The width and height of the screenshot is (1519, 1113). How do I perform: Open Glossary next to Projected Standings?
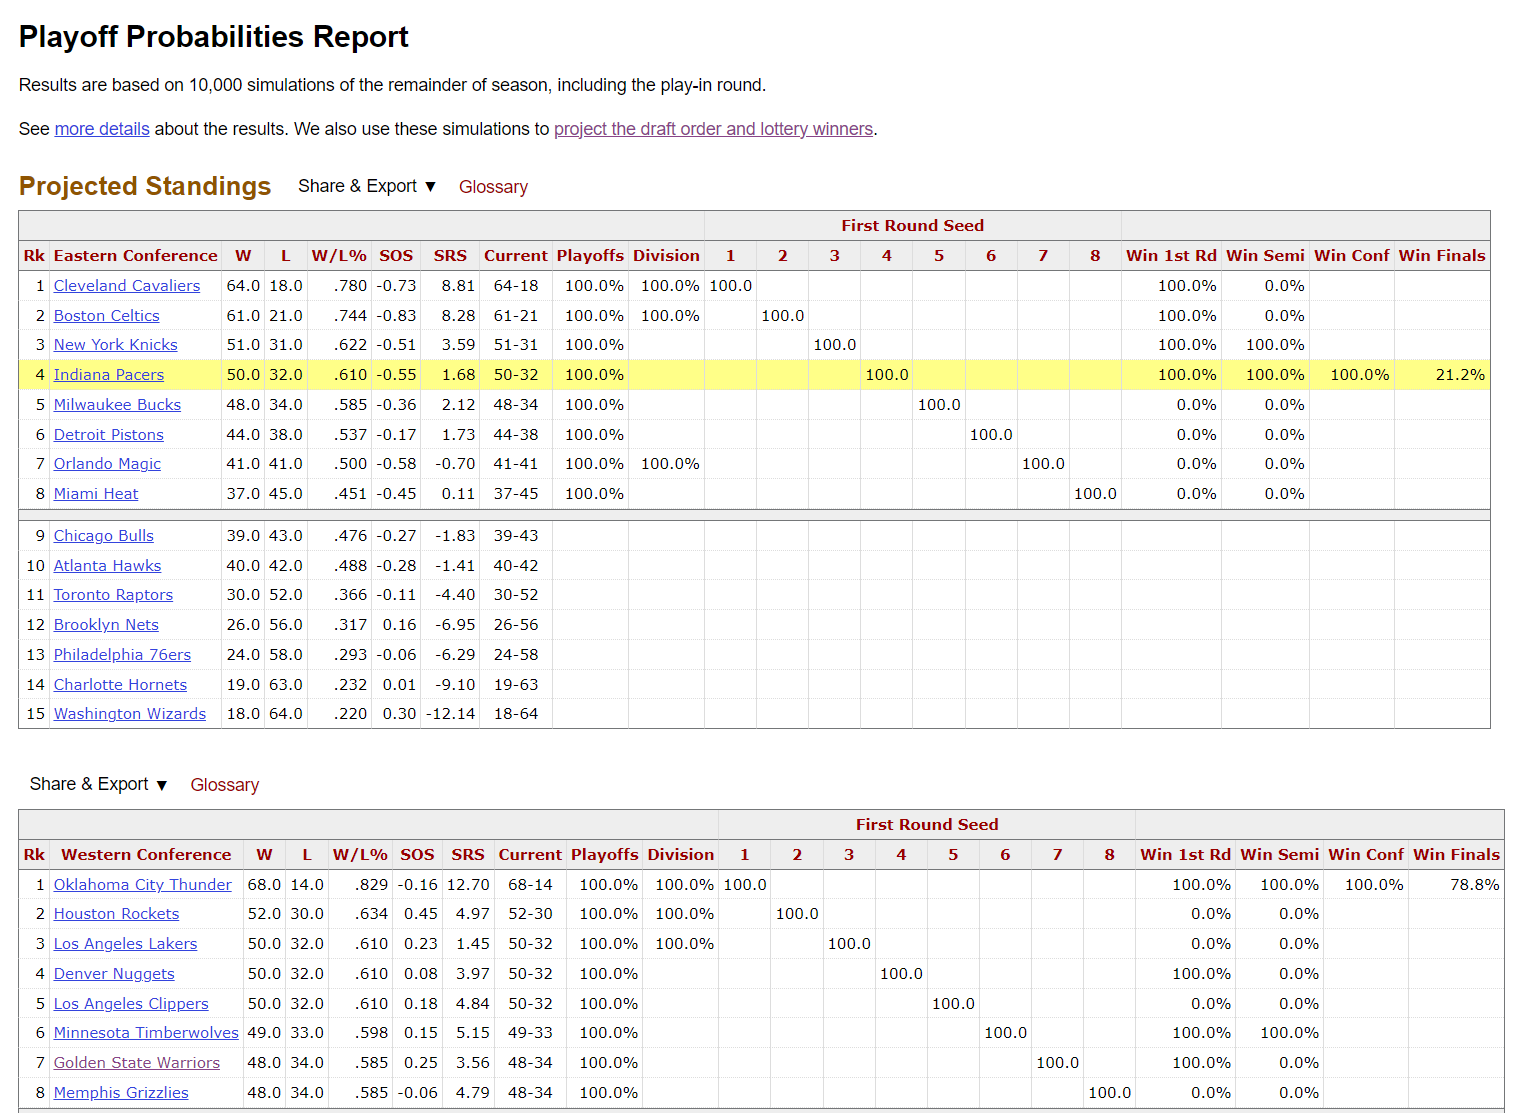pyautogui.click(x=493, y=187)
